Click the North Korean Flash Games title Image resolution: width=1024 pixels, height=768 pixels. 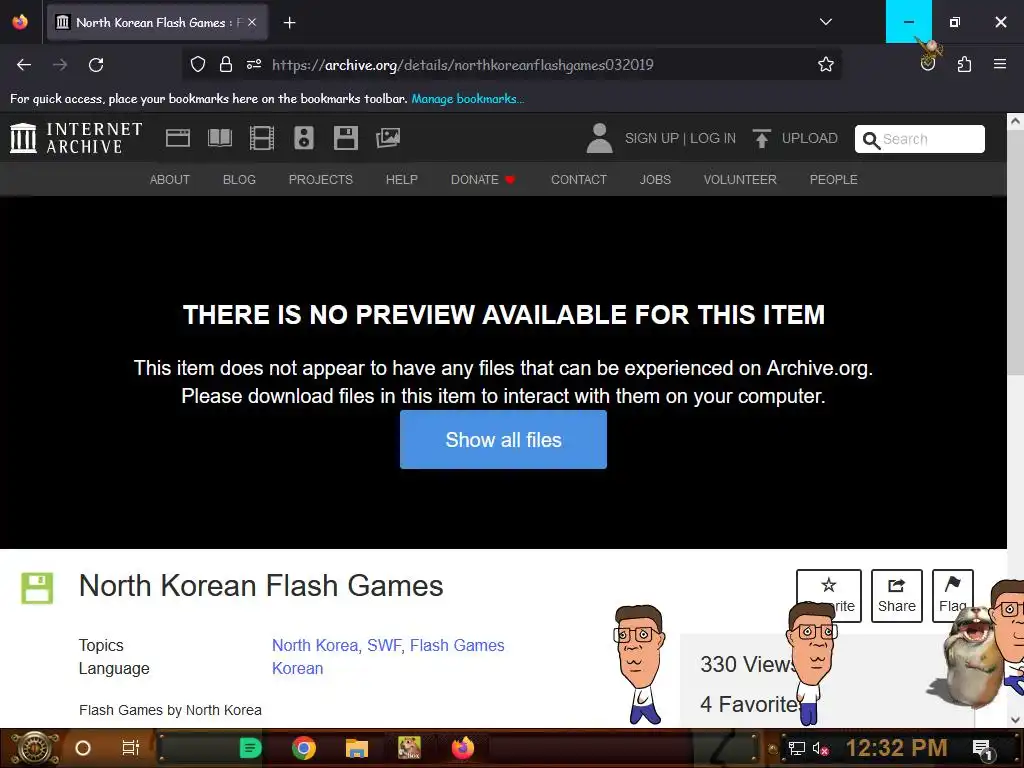point(261,586)
